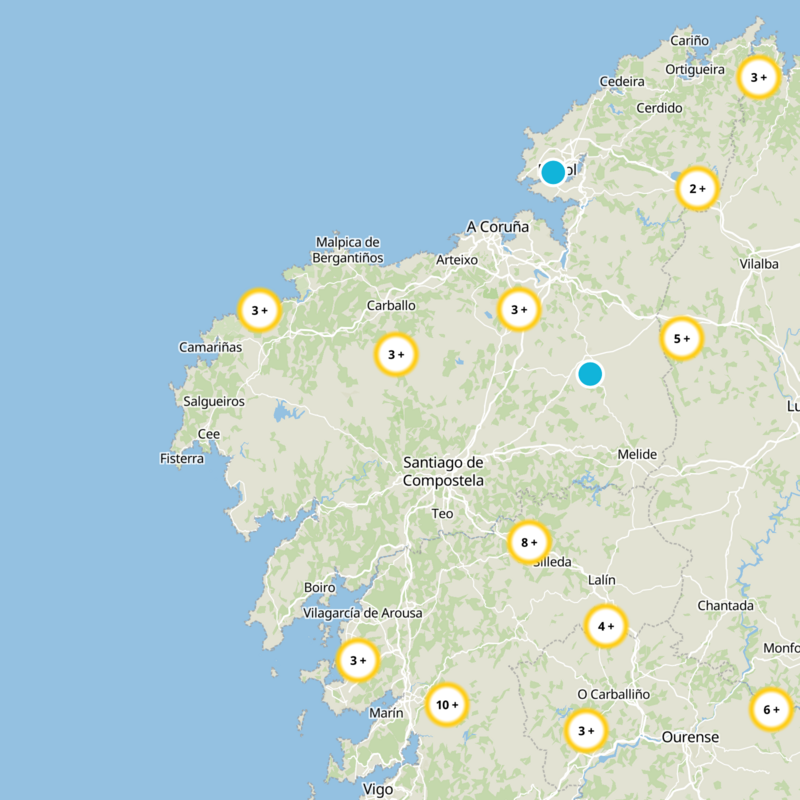Click the Cerdido label
Viewport: 800px width, 800px height.
pos(659,108)
